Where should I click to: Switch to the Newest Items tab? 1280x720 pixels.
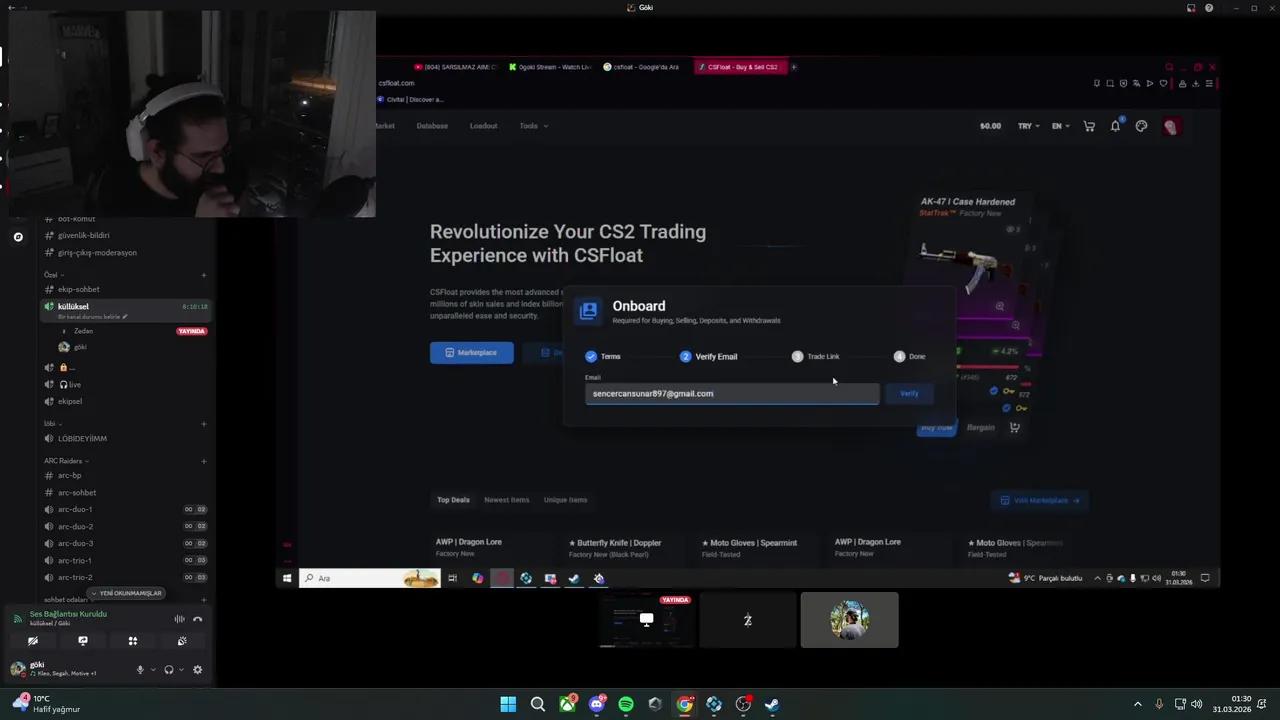506,500
